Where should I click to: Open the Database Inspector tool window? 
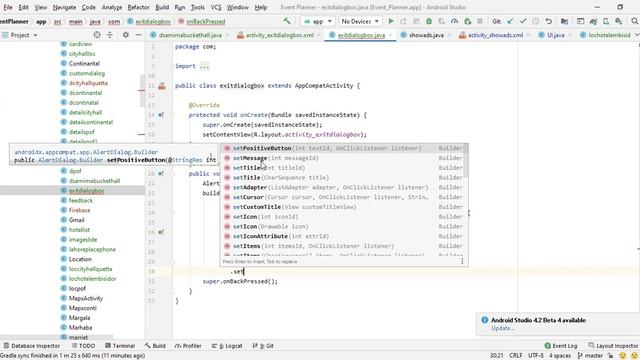click(x=31, y=346)
